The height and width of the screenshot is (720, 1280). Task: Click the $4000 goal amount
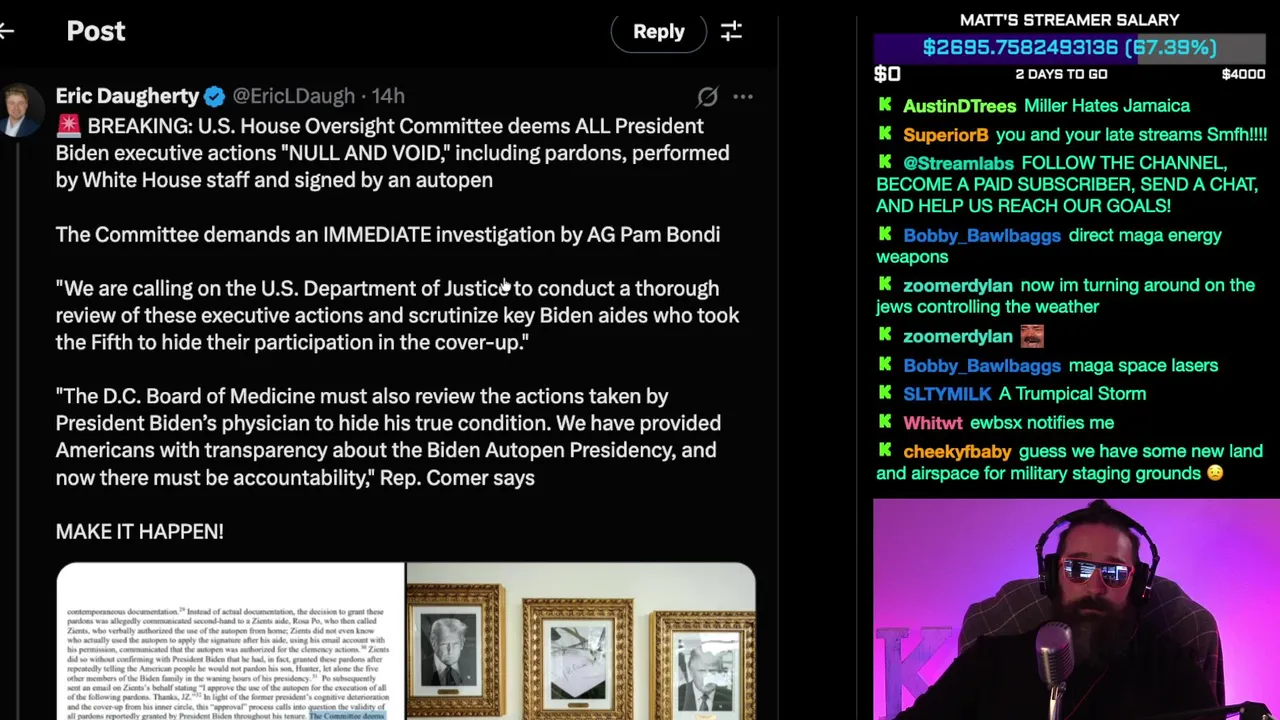pyautogui.click(x=1243, y=74)
